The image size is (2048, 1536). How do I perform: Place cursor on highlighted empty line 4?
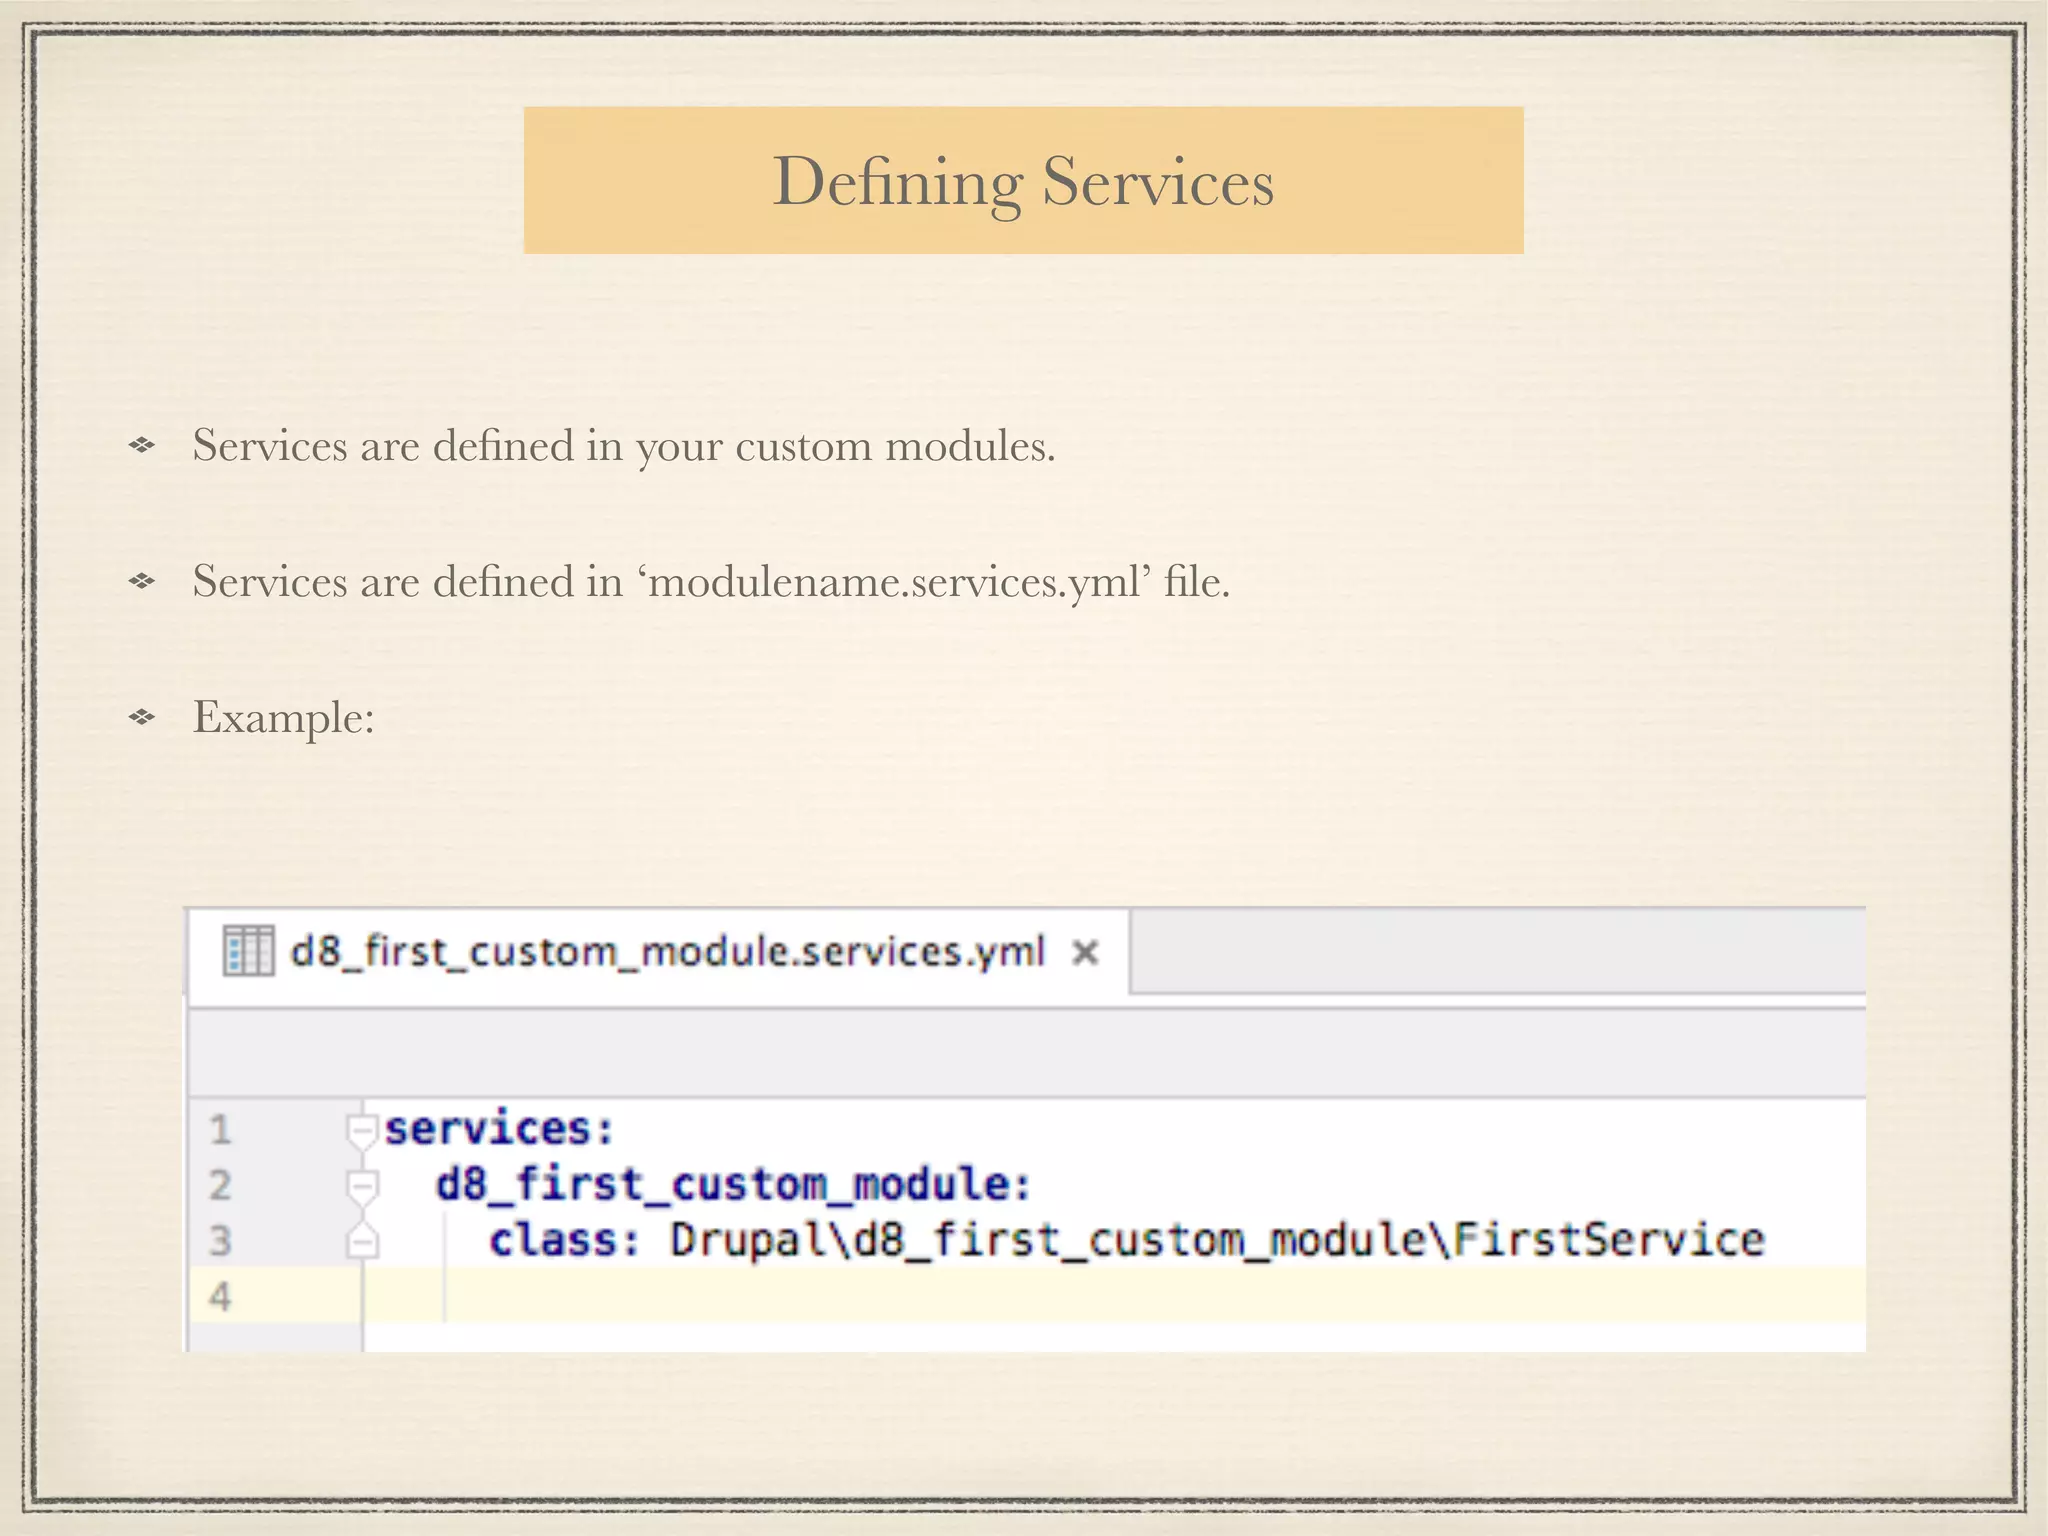coord(1114,1296)
